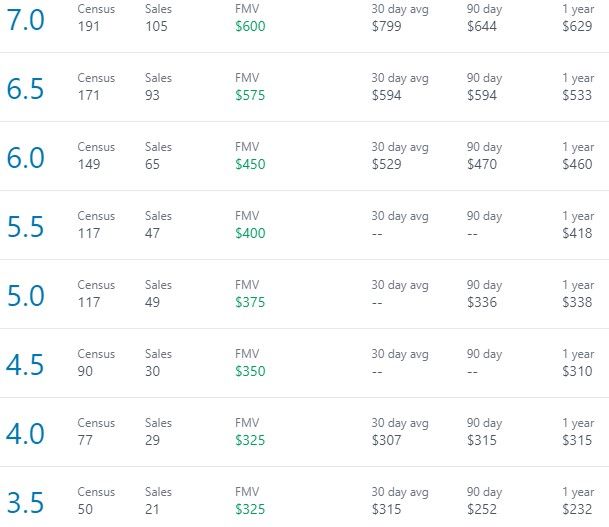
Task: Click the $418 one year value
Action: coord(577,233)
